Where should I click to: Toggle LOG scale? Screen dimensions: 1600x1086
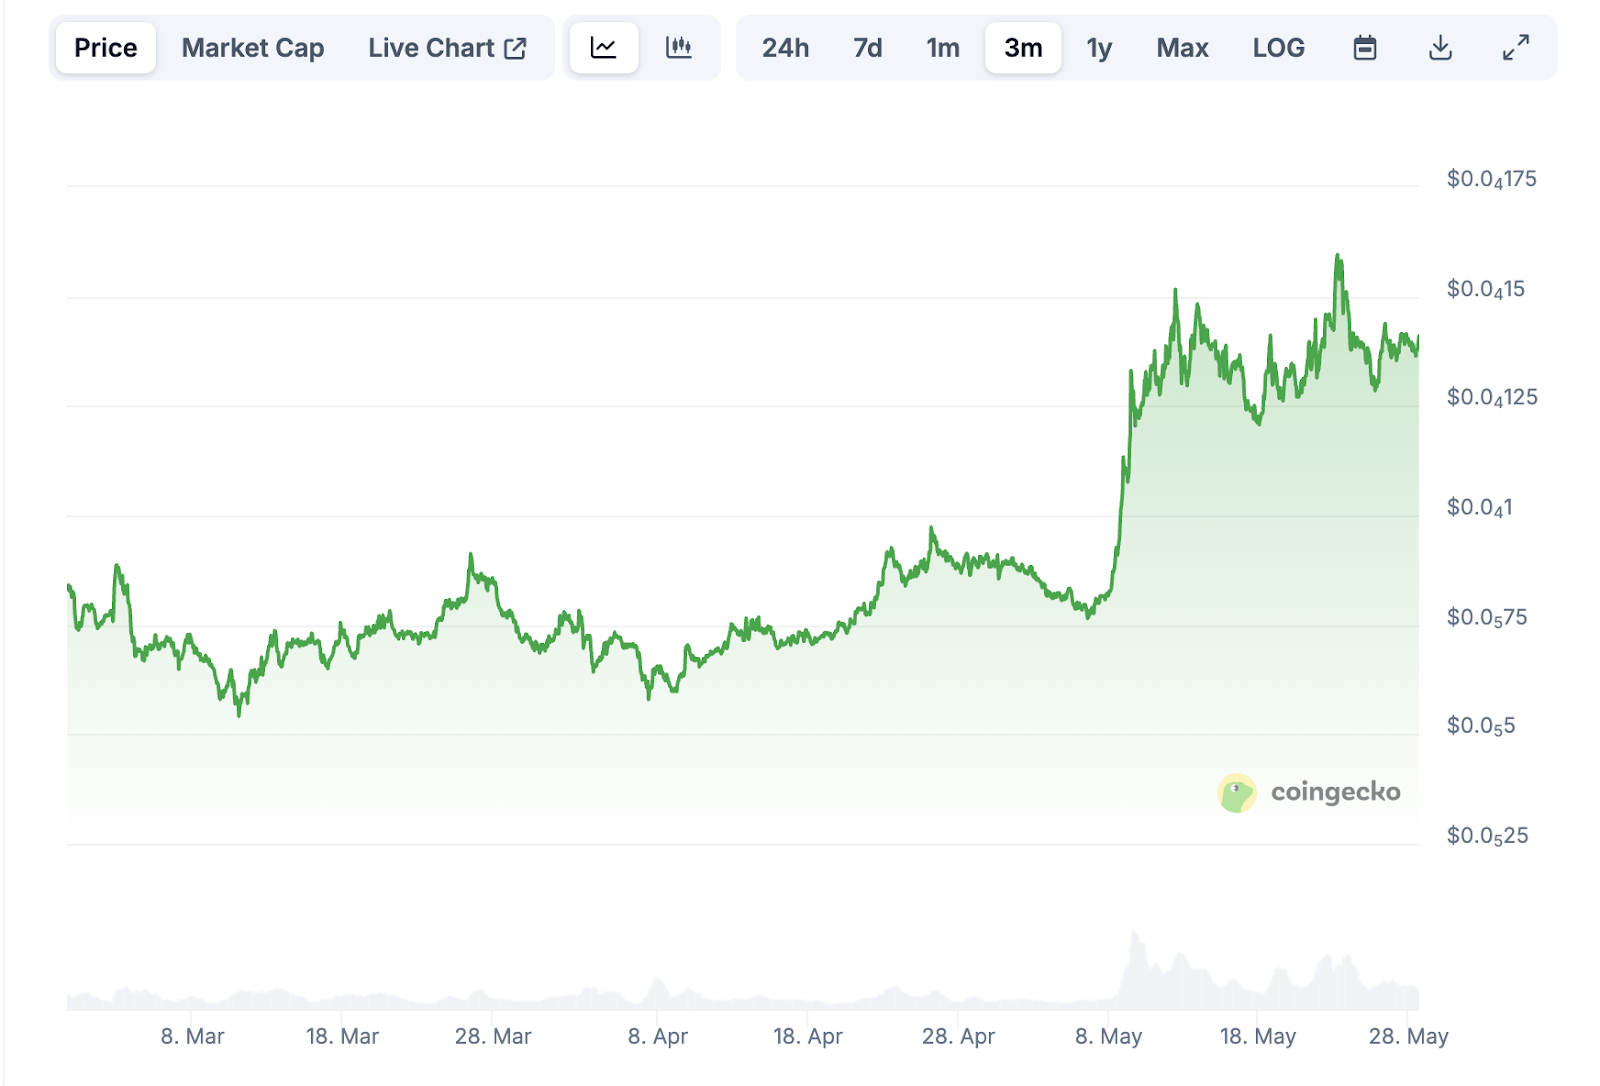[x=1279, y=48]
